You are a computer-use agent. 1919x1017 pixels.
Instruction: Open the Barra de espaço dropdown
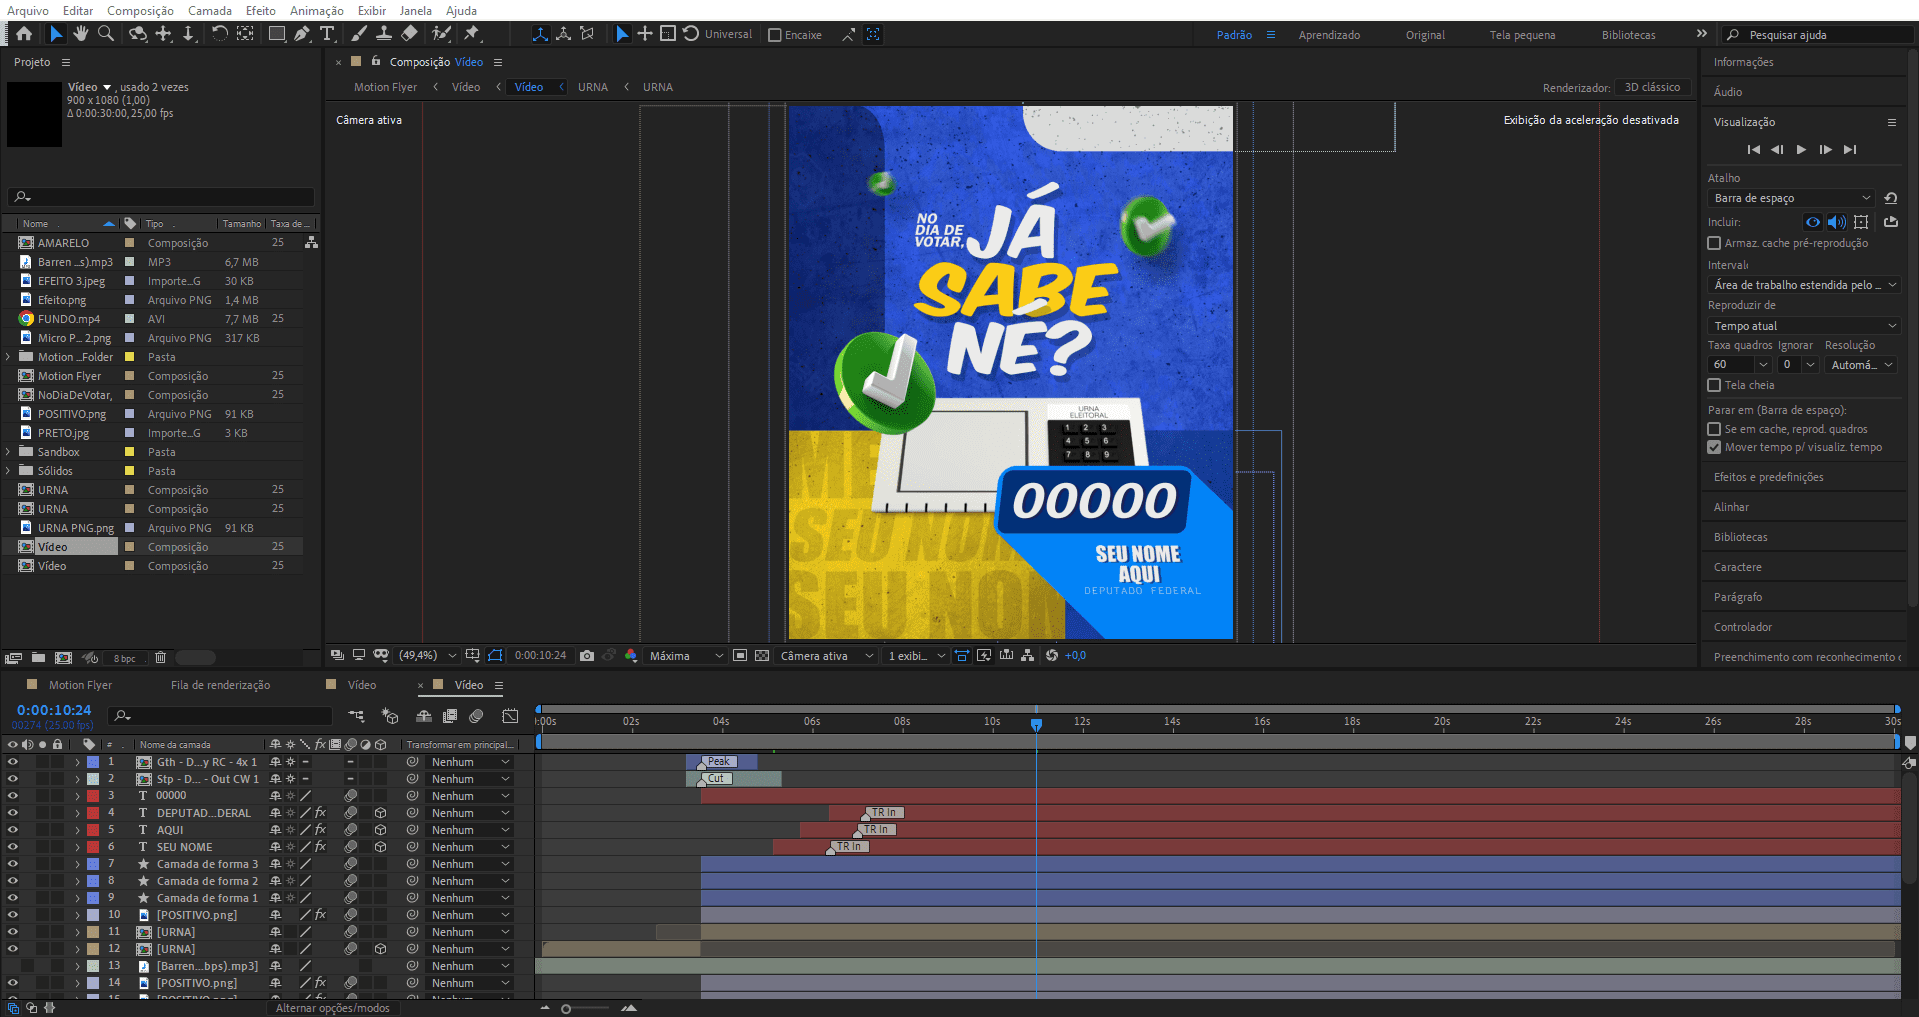coord(1790,198)
